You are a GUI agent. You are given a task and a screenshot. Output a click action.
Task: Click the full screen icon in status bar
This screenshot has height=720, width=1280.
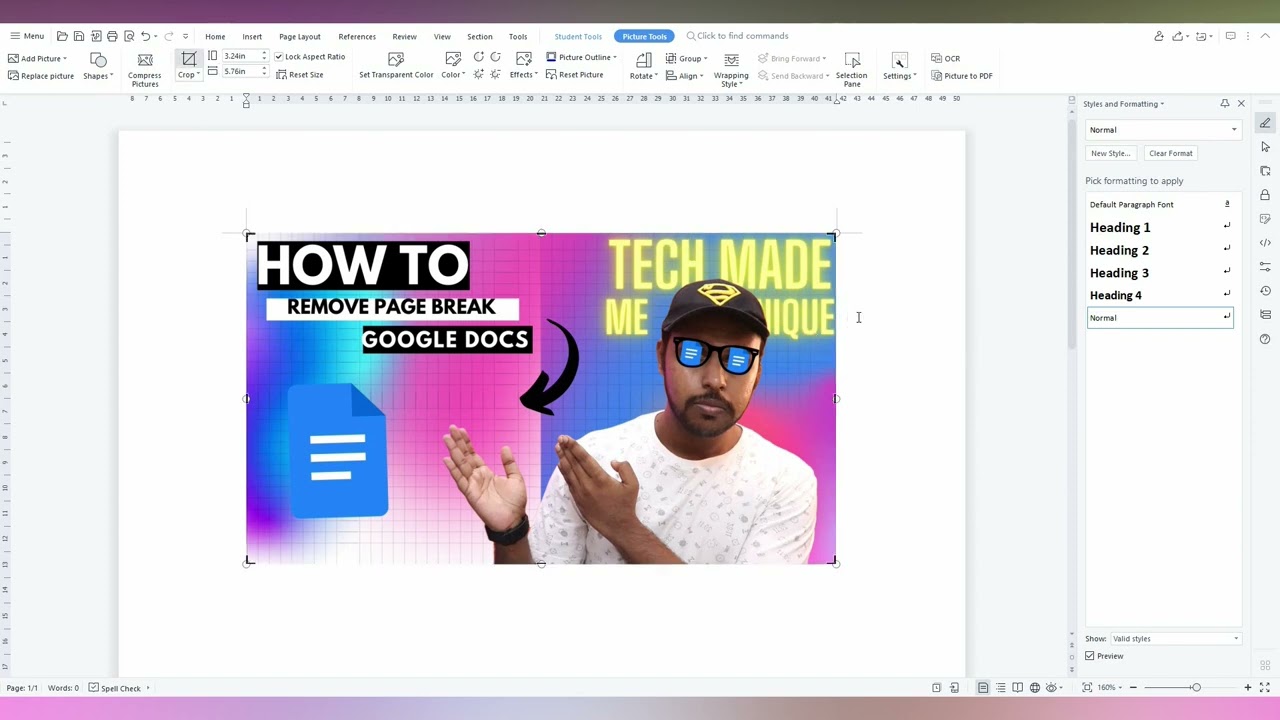coord(1264,688)
